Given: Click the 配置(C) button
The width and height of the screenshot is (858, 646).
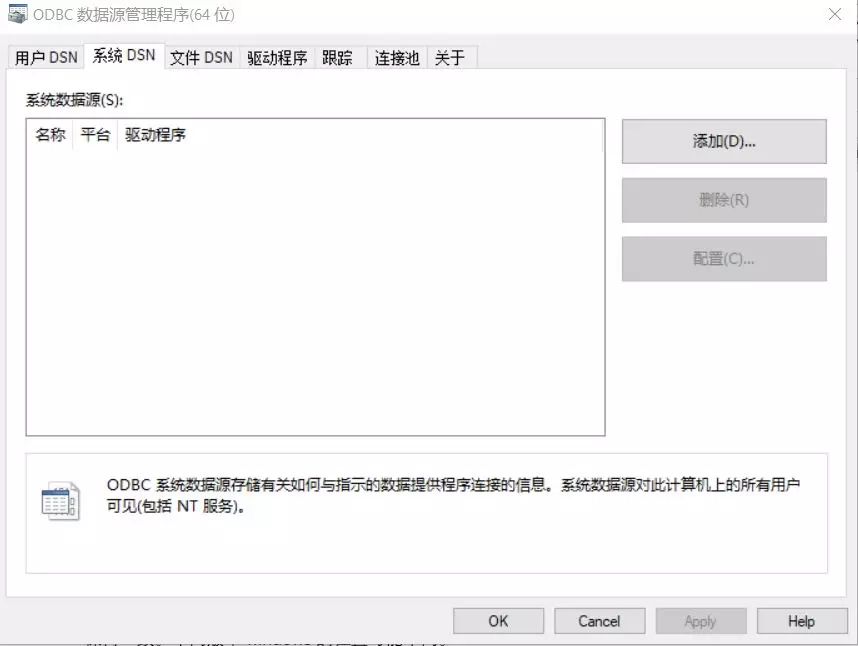Looking at the screenshot, I should [724, 259].
